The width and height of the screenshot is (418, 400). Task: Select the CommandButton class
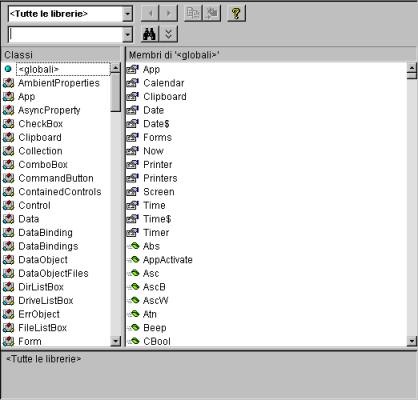coord(56,178)
